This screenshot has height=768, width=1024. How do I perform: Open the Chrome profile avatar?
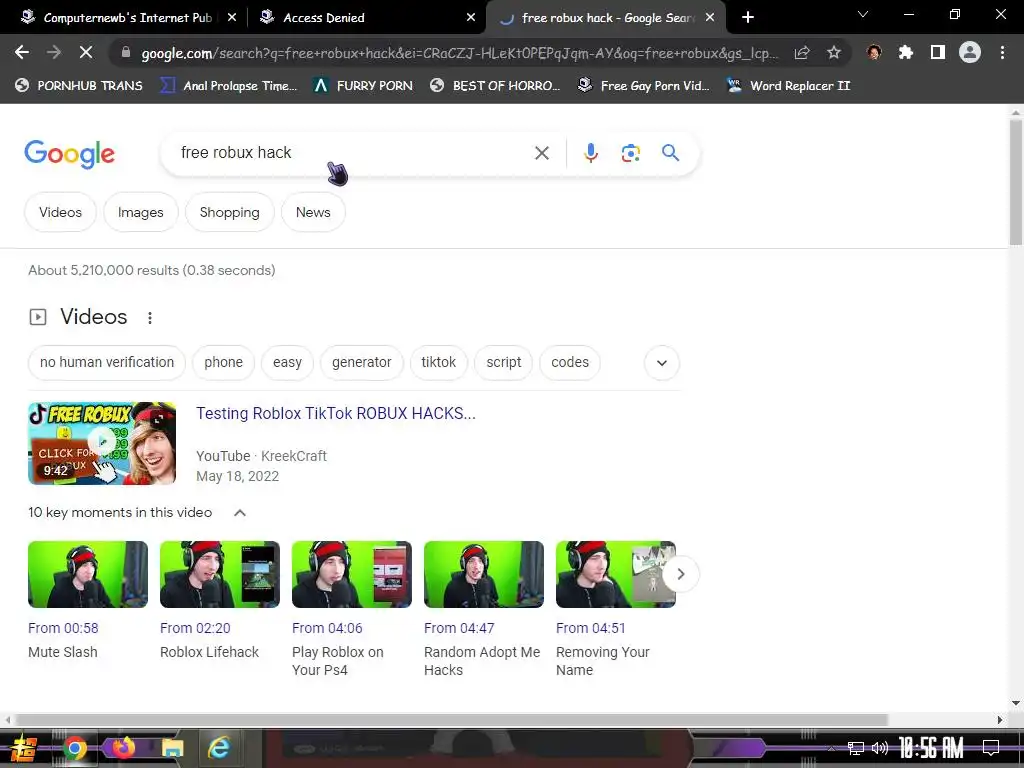click(970, 52)
